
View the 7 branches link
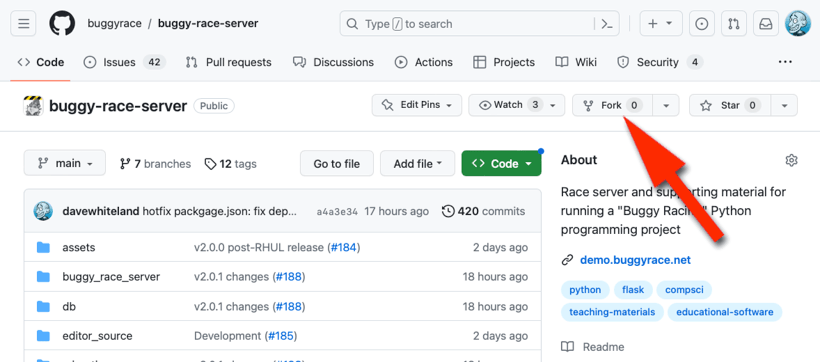point(155,164)
